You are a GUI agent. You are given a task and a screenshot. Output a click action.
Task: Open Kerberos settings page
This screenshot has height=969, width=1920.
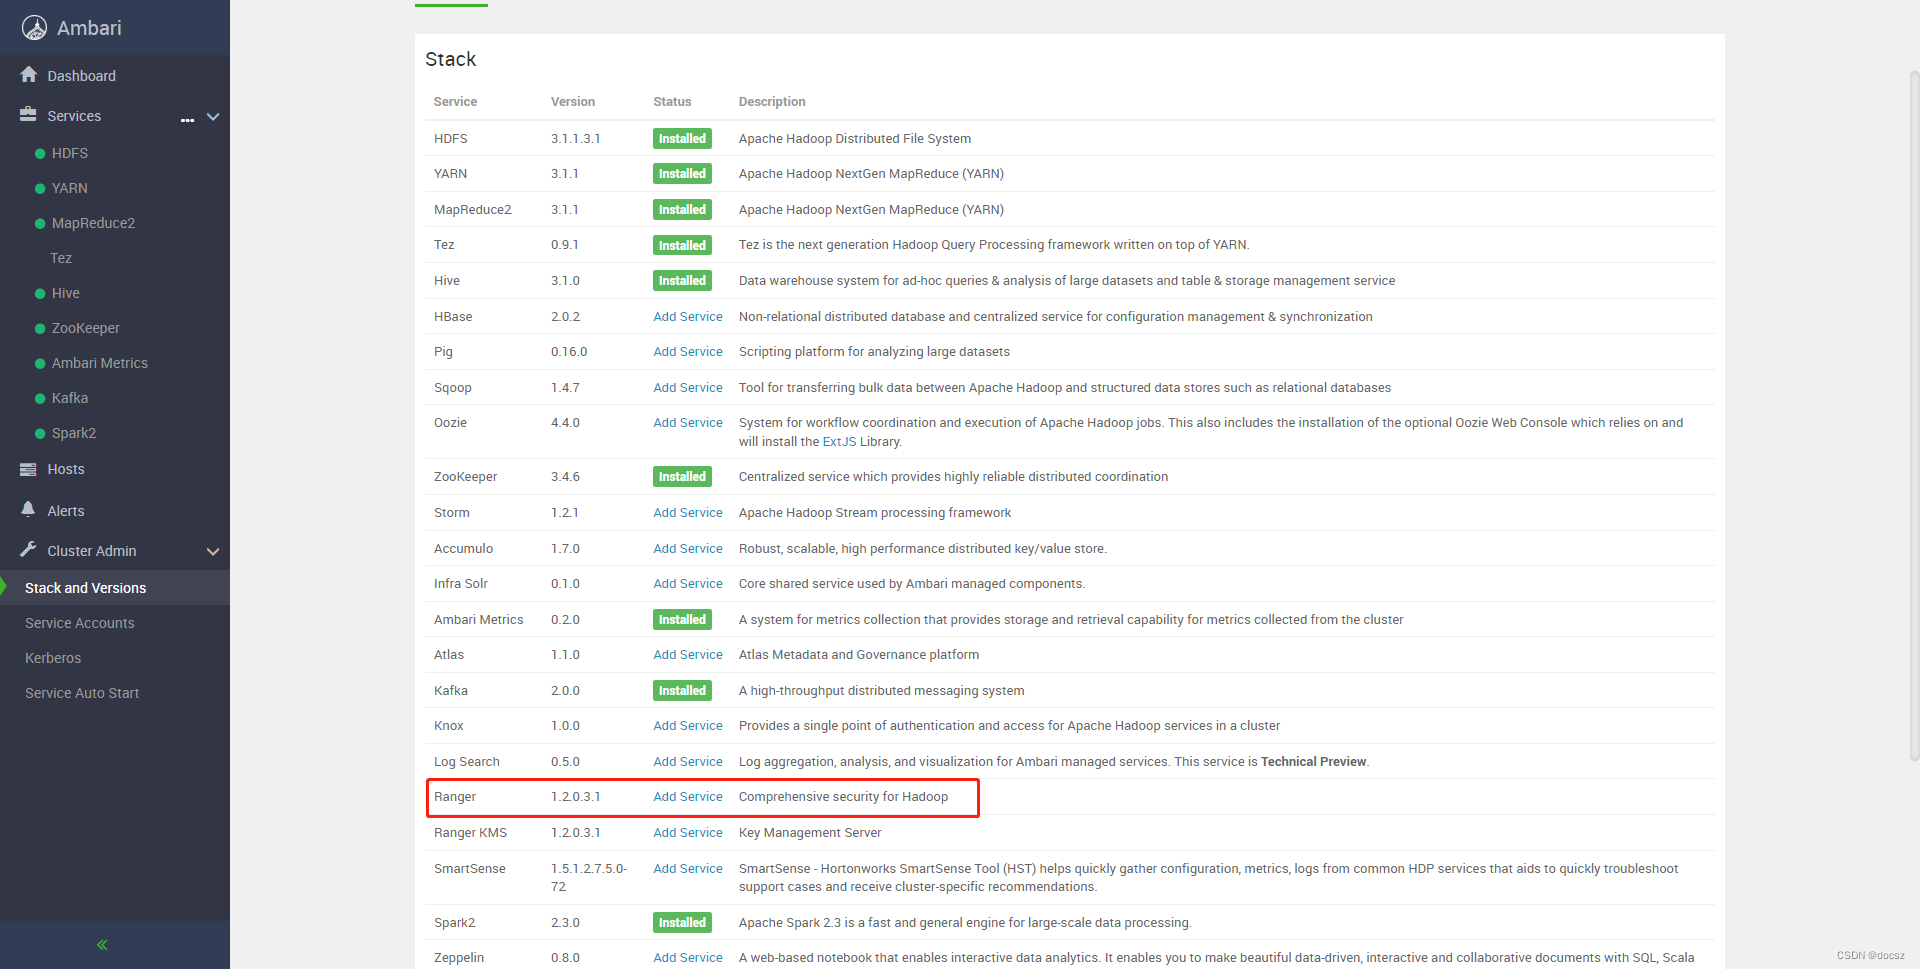[x=53, y=658]
